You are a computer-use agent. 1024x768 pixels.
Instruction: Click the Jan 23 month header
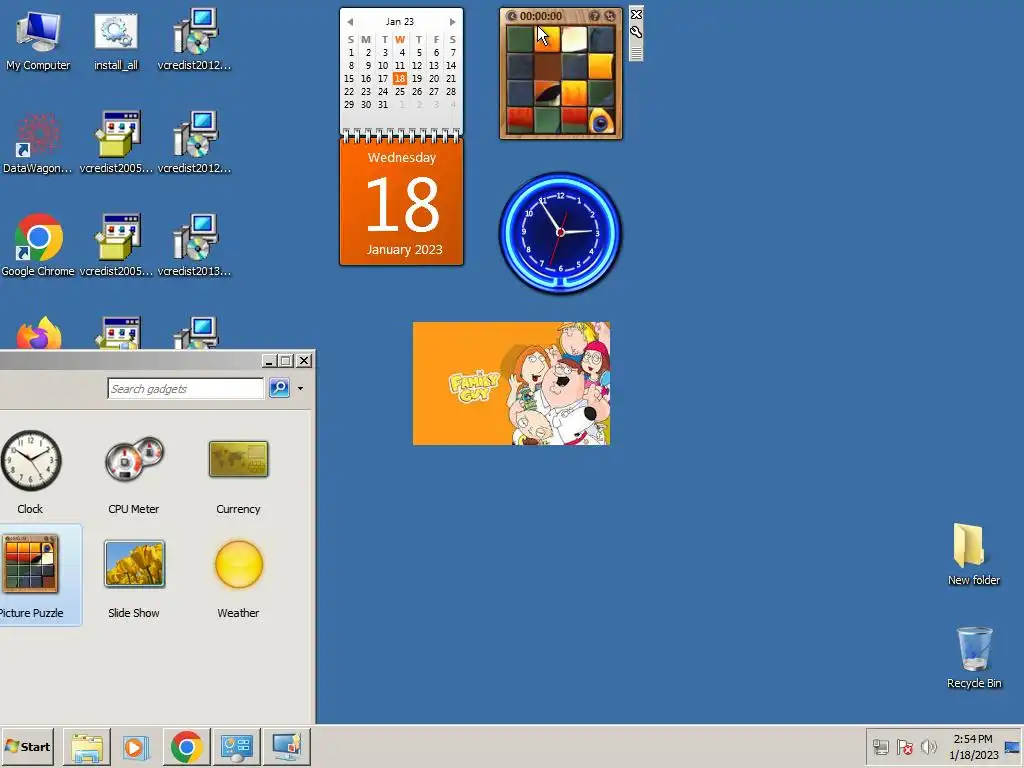[400, 22]
